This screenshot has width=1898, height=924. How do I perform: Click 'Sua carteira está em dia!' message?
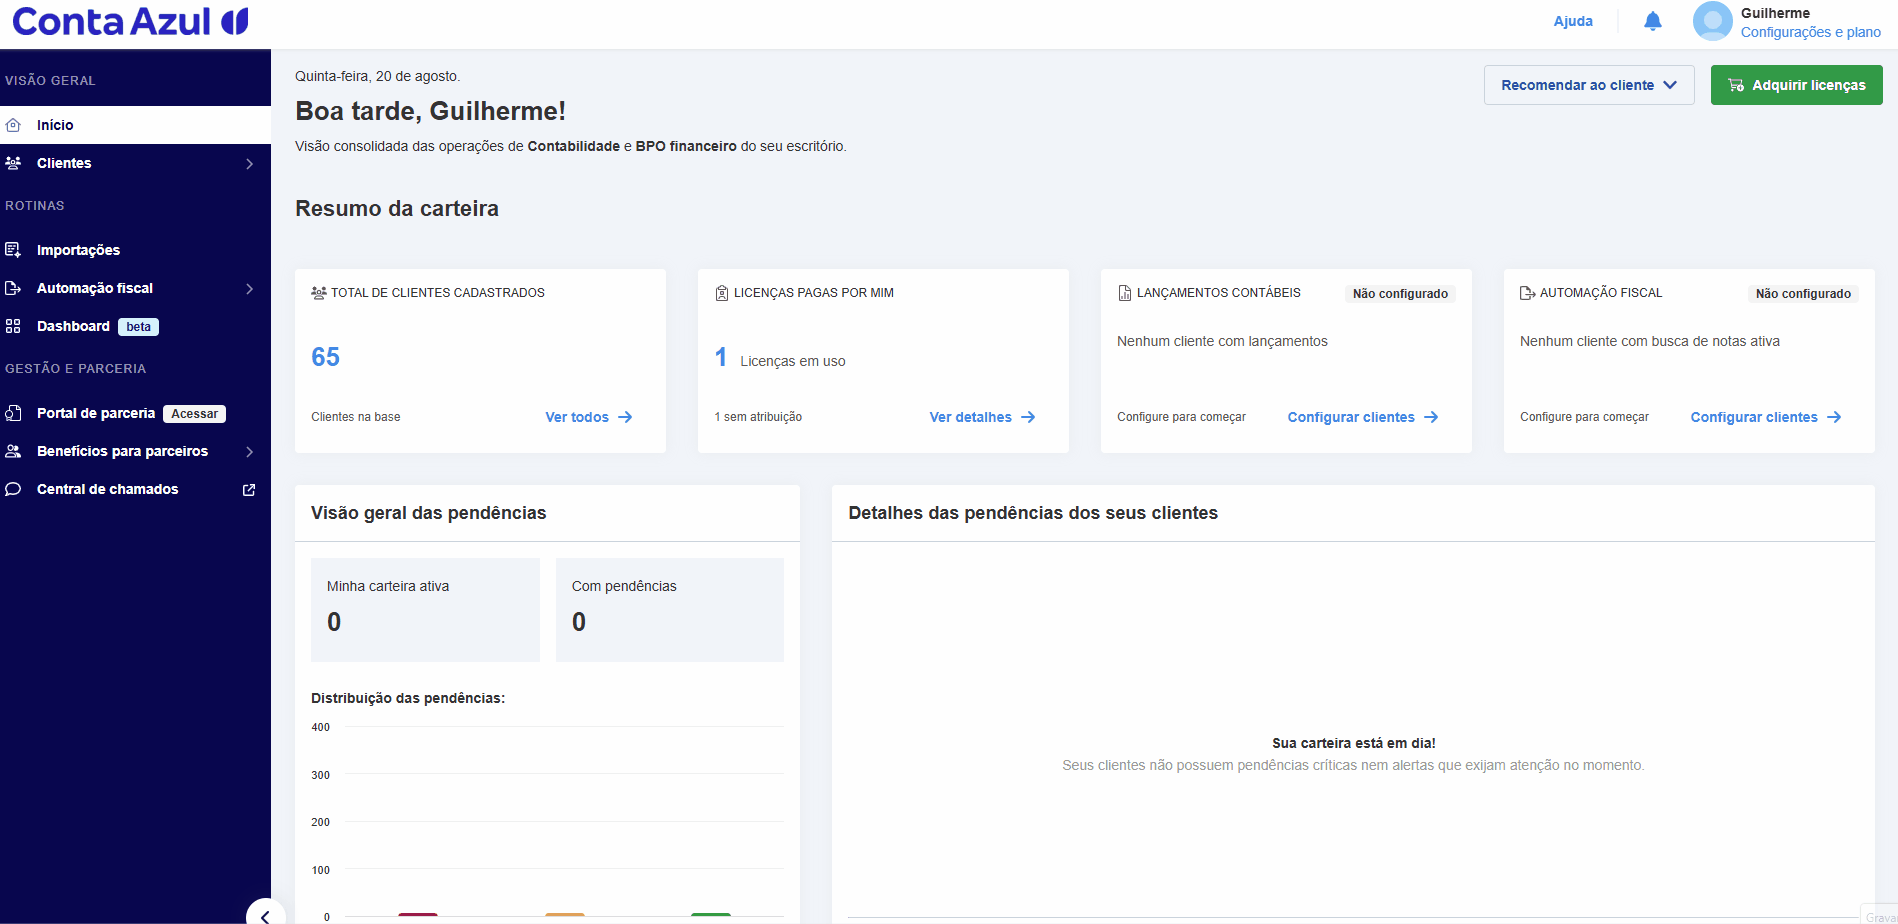[1353, 743]
